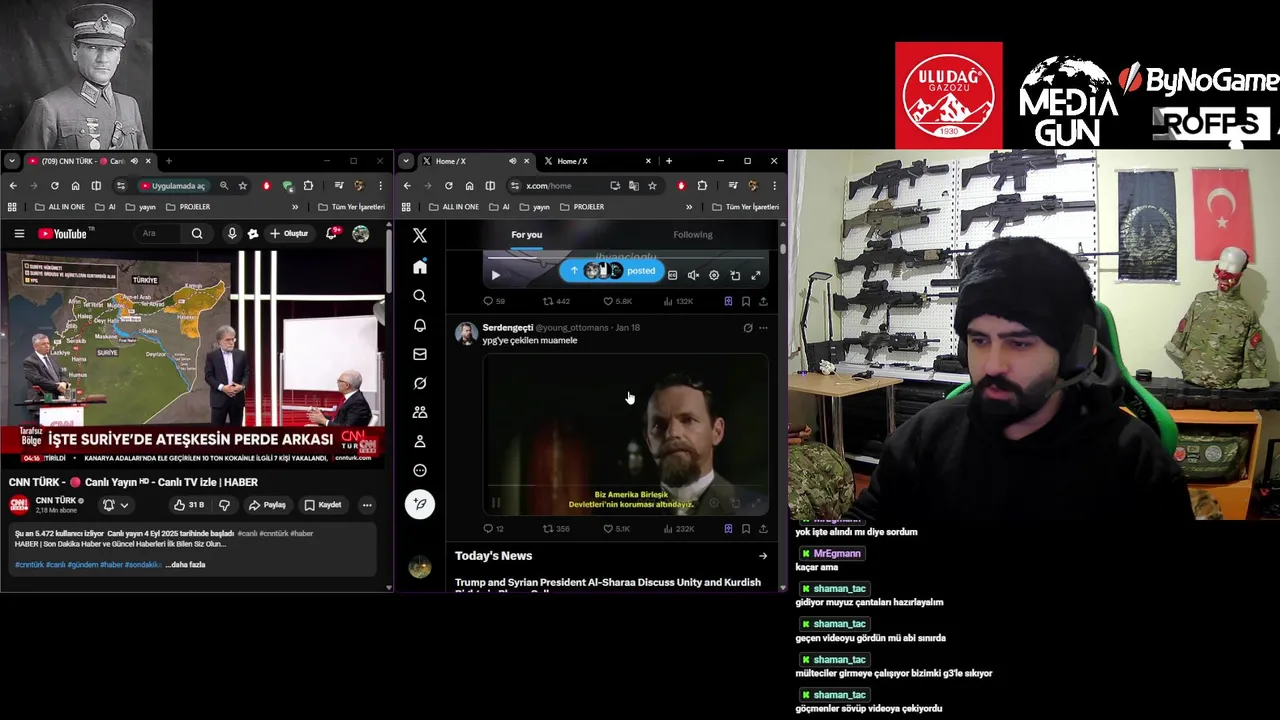Open YouTube account avatar menu
This screenshot has width=1280, height=720.
tap(361, 234)
